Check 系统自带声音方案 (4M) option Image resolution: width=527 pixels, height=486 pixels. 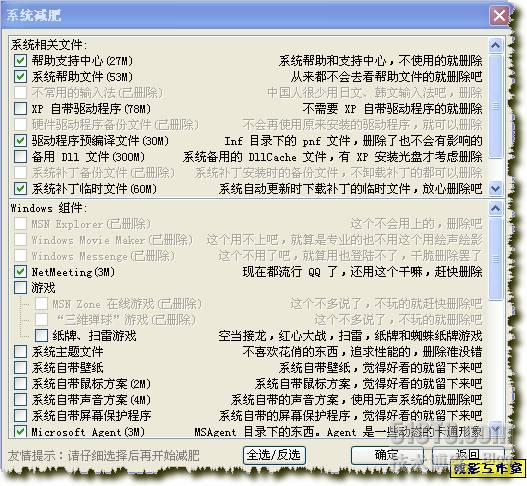20,400
